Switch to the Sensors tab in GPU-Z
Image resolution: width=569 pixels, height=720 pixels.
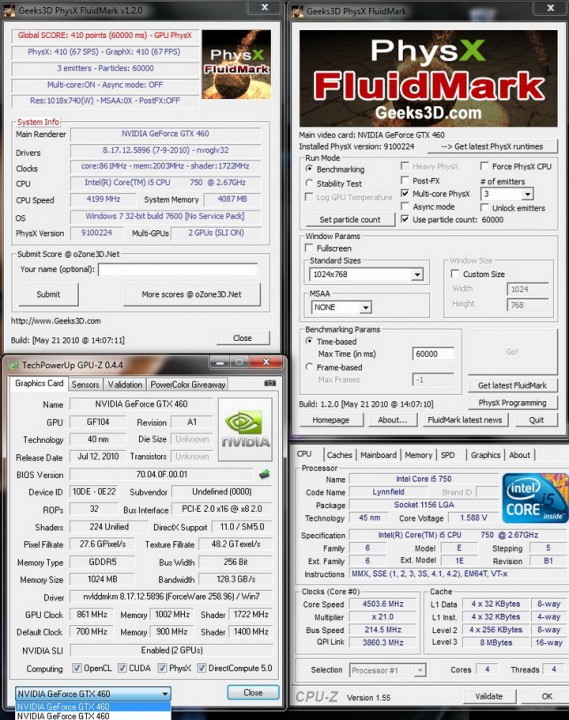pos(85,384)
